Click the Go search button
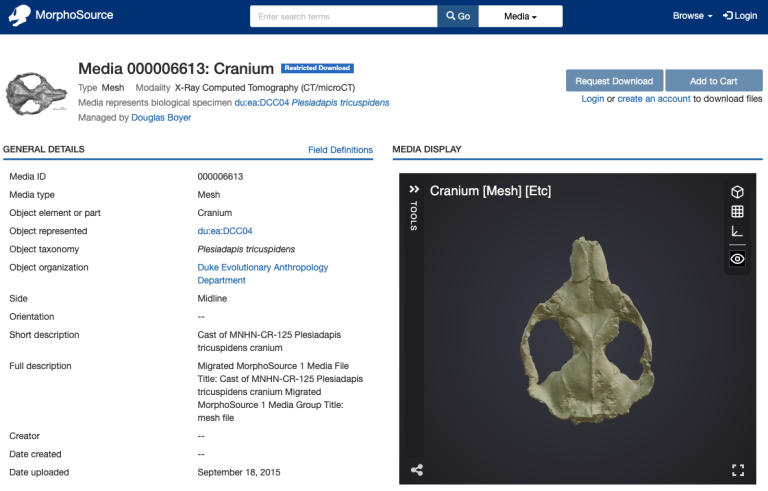Screen dimensions: 768x491 point(458,16)
